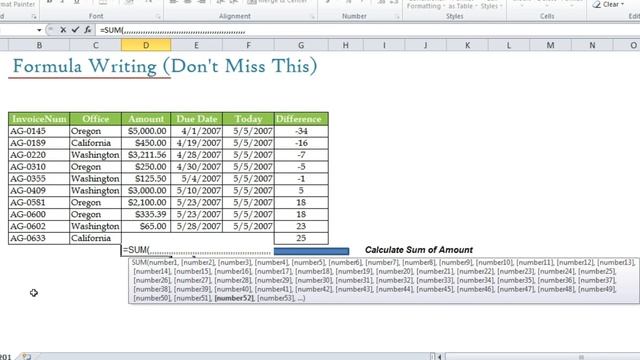The height and width of the screenshot is (360, 640).
Task: Select column I header
Action: [384, 45]
